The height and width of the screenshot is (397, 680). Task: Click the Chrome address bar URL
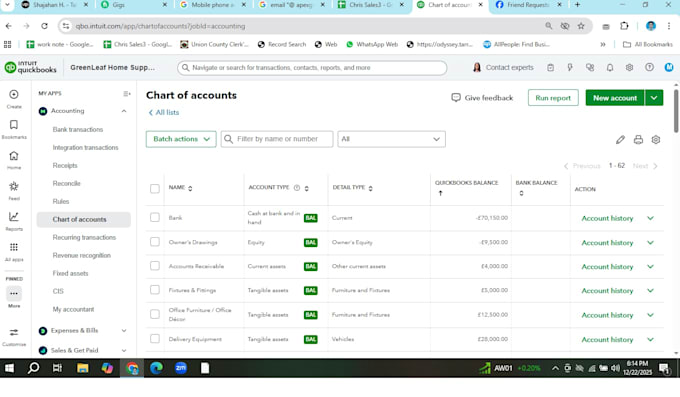pyautogui.click(x=160, y=26)
